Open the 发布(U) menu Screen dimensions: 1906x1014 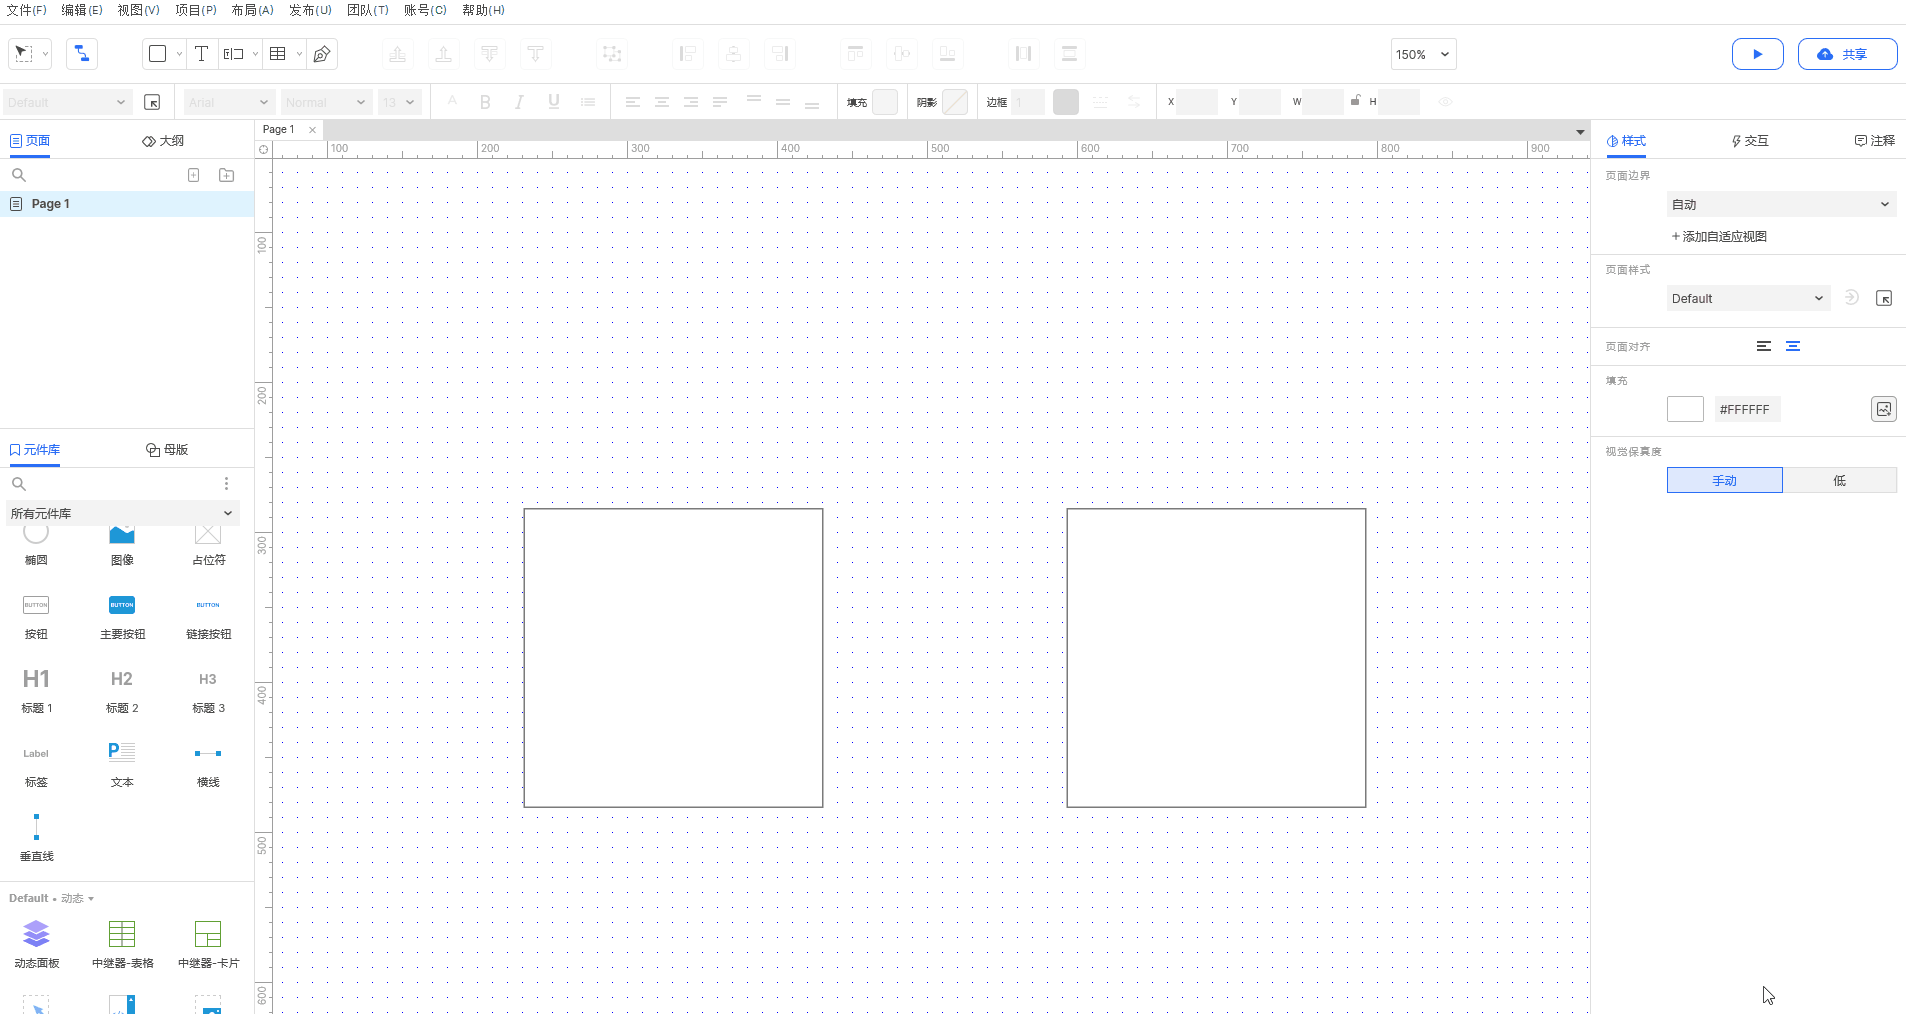(x=310, y=10)
